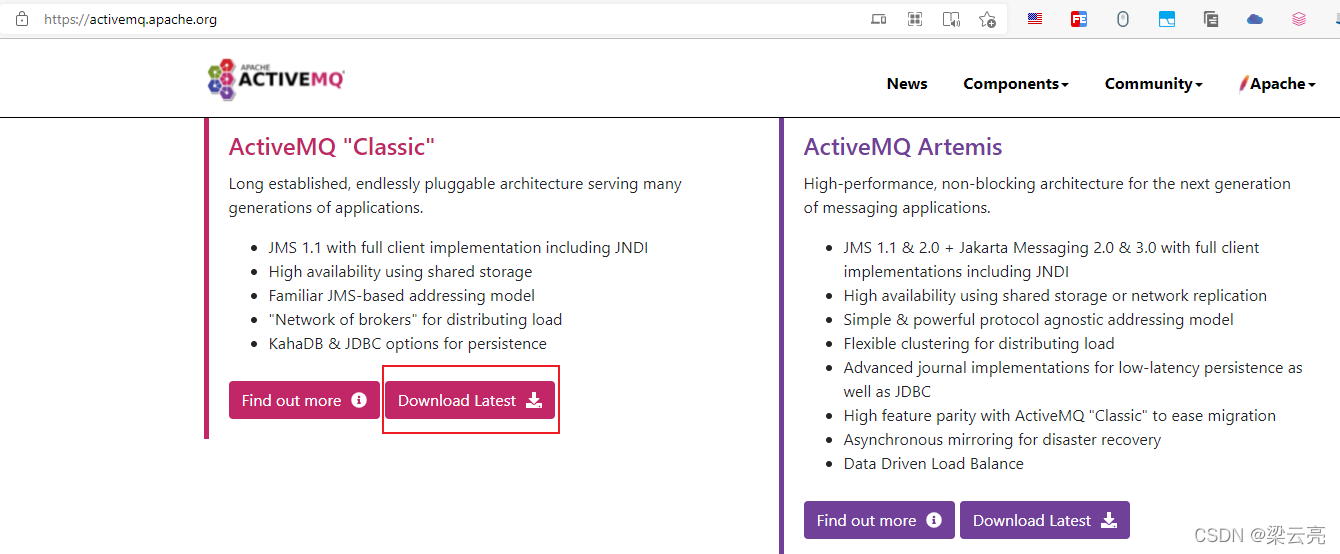Image resolution: width=1340 pixels, height=554 pixels.
Task: Click the ActiveMQ Artemis heading
Action: tap(903, 147)
